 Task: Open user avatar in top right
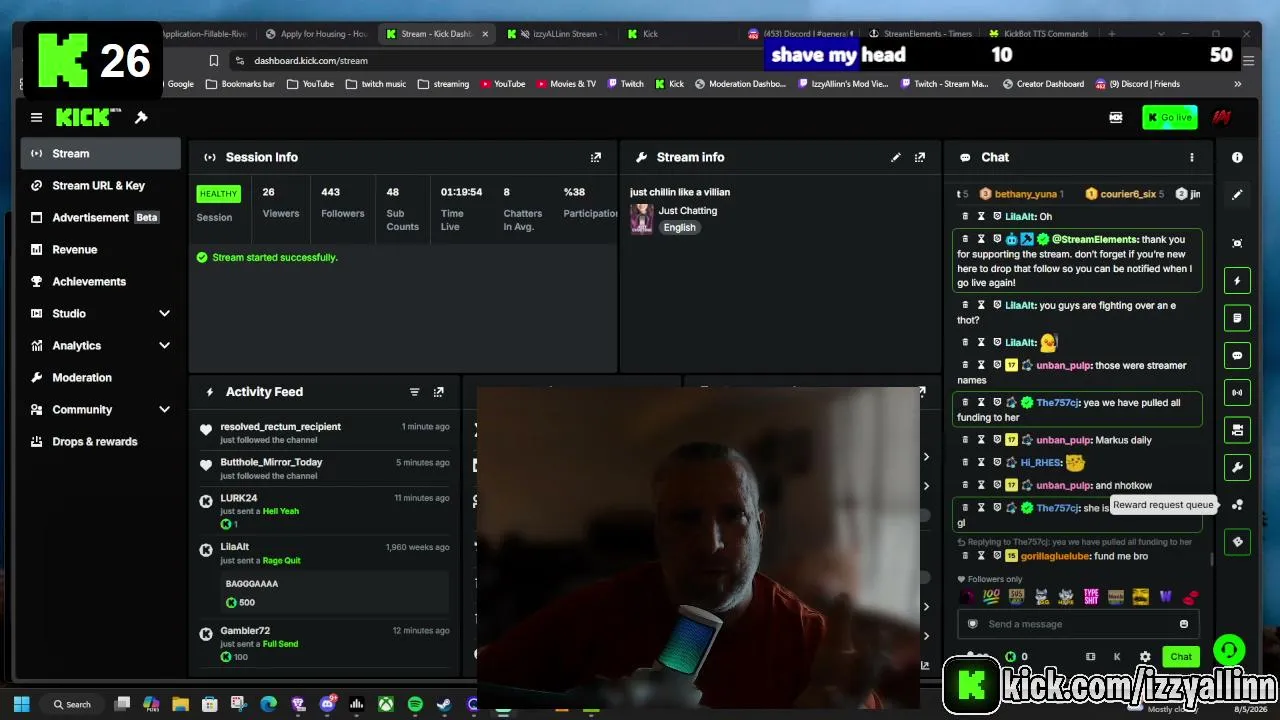coord(1221,118)
